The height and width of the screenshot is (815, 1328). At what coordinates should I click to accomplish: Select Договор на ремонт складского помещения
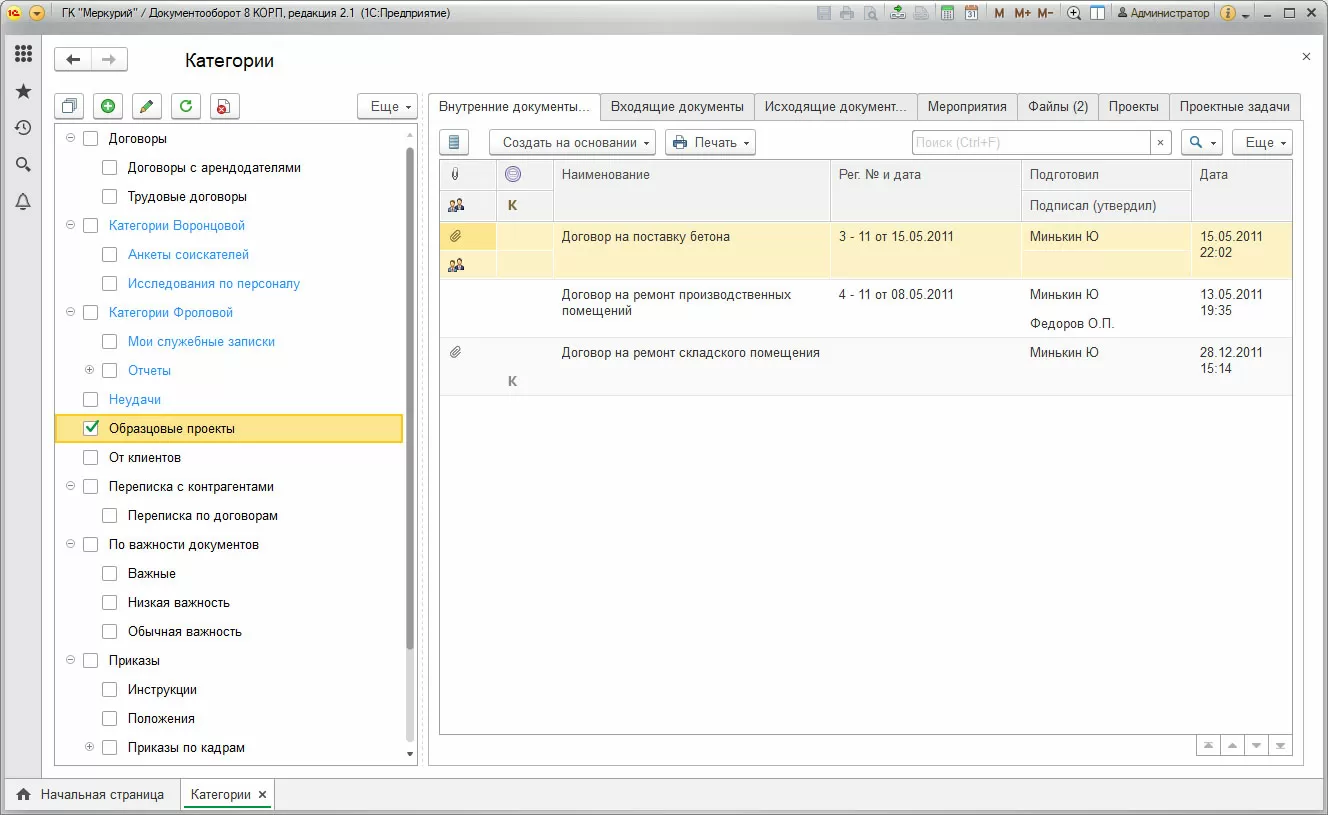(691, 353)
